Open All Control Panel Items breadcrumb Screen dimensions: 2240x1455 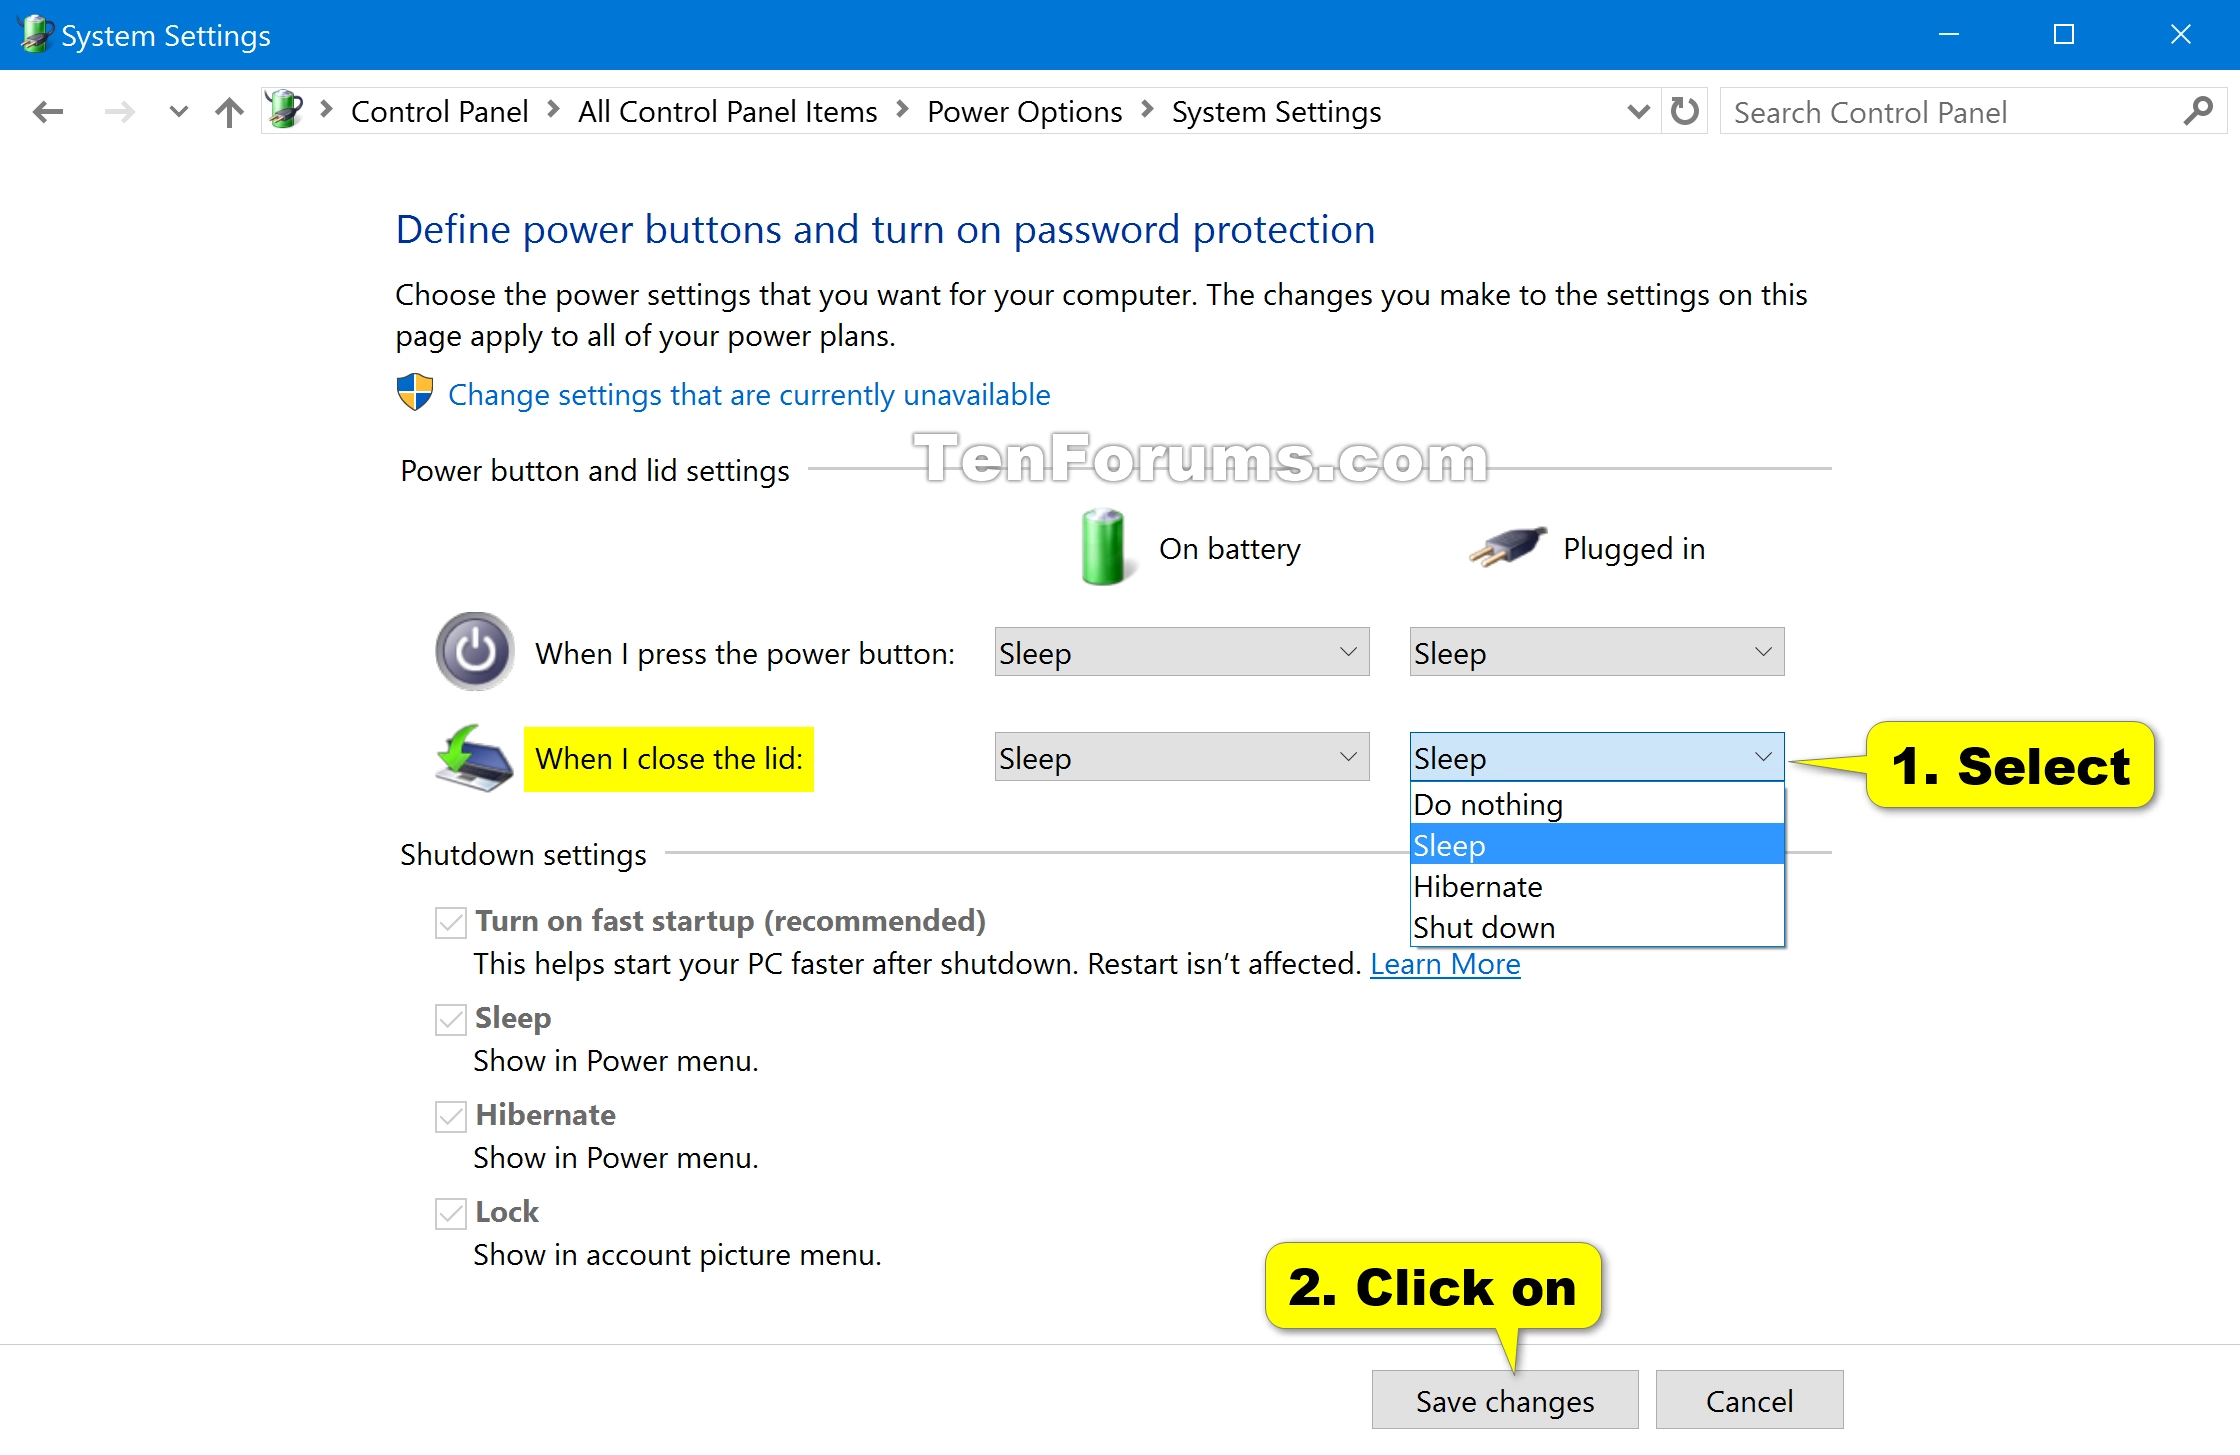pos(727,111)
